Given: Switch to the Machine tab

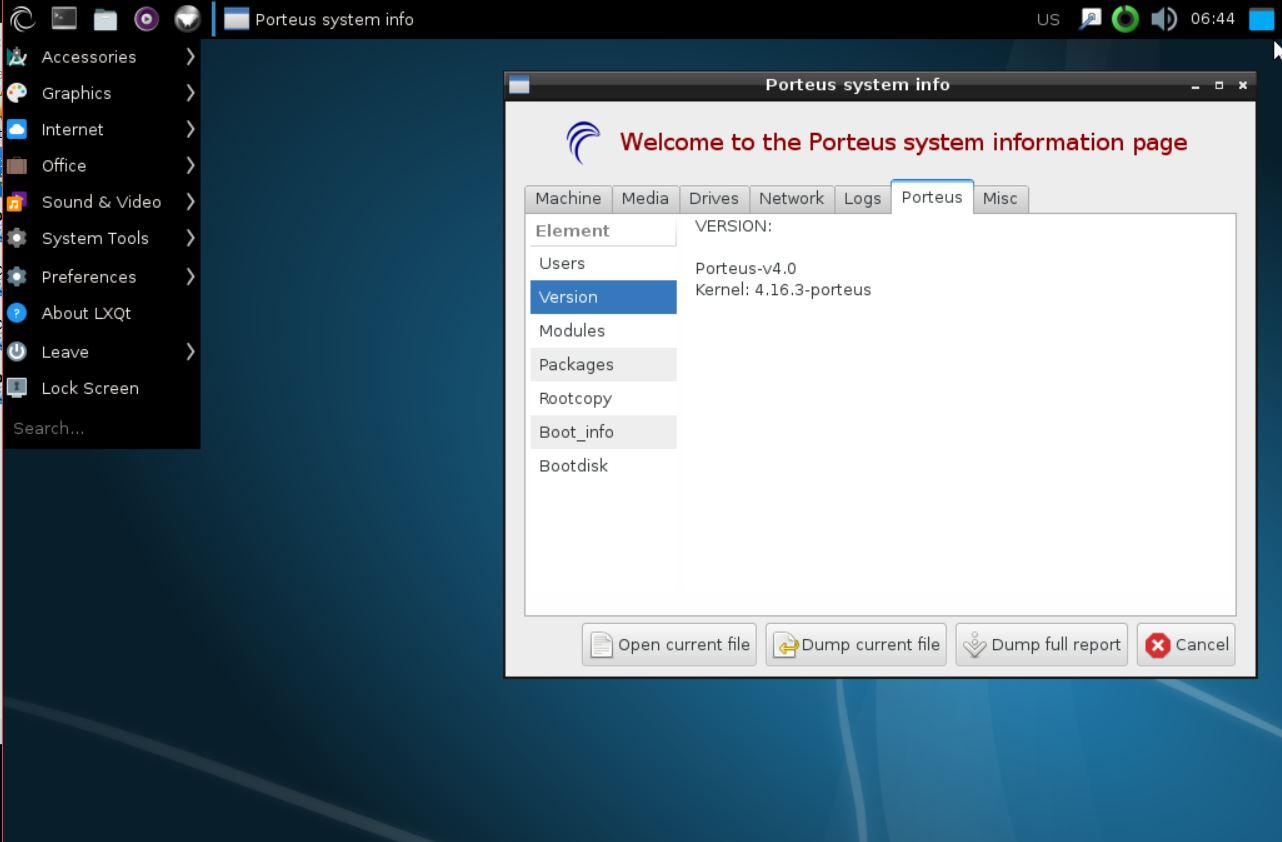Looking at the screenshot, I should [568, 198].
